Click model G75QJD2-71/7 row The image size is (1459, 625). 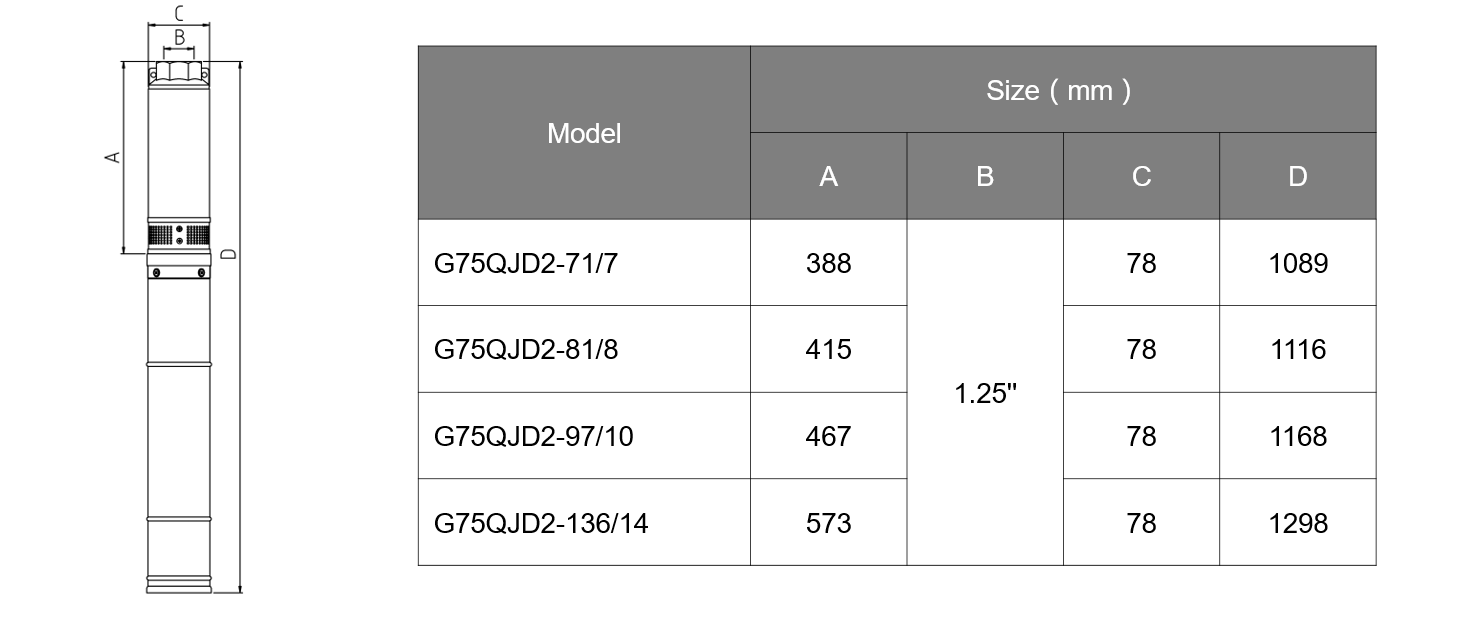(x=897, y=263)
